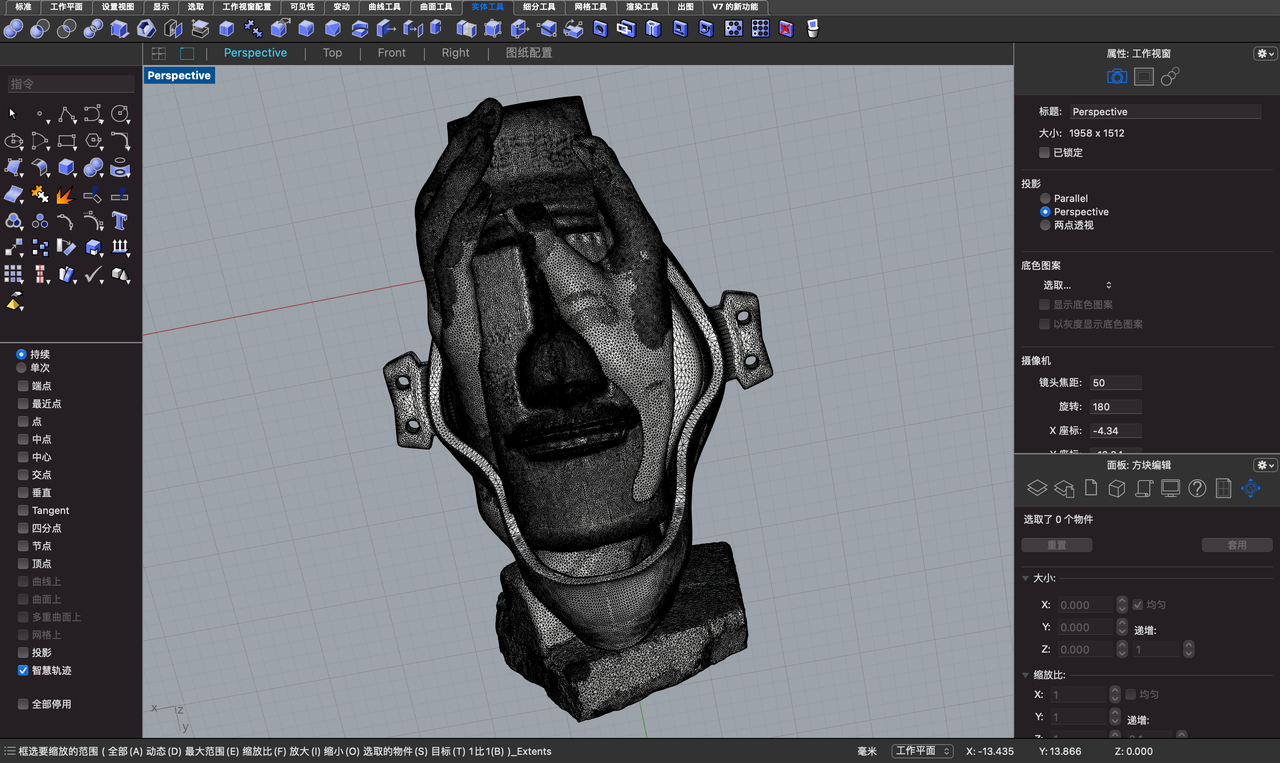This screenshot has width=1280, height=763.
Task: Click the 标题 Perspective text field
Action: click(x=1165, y=112)
